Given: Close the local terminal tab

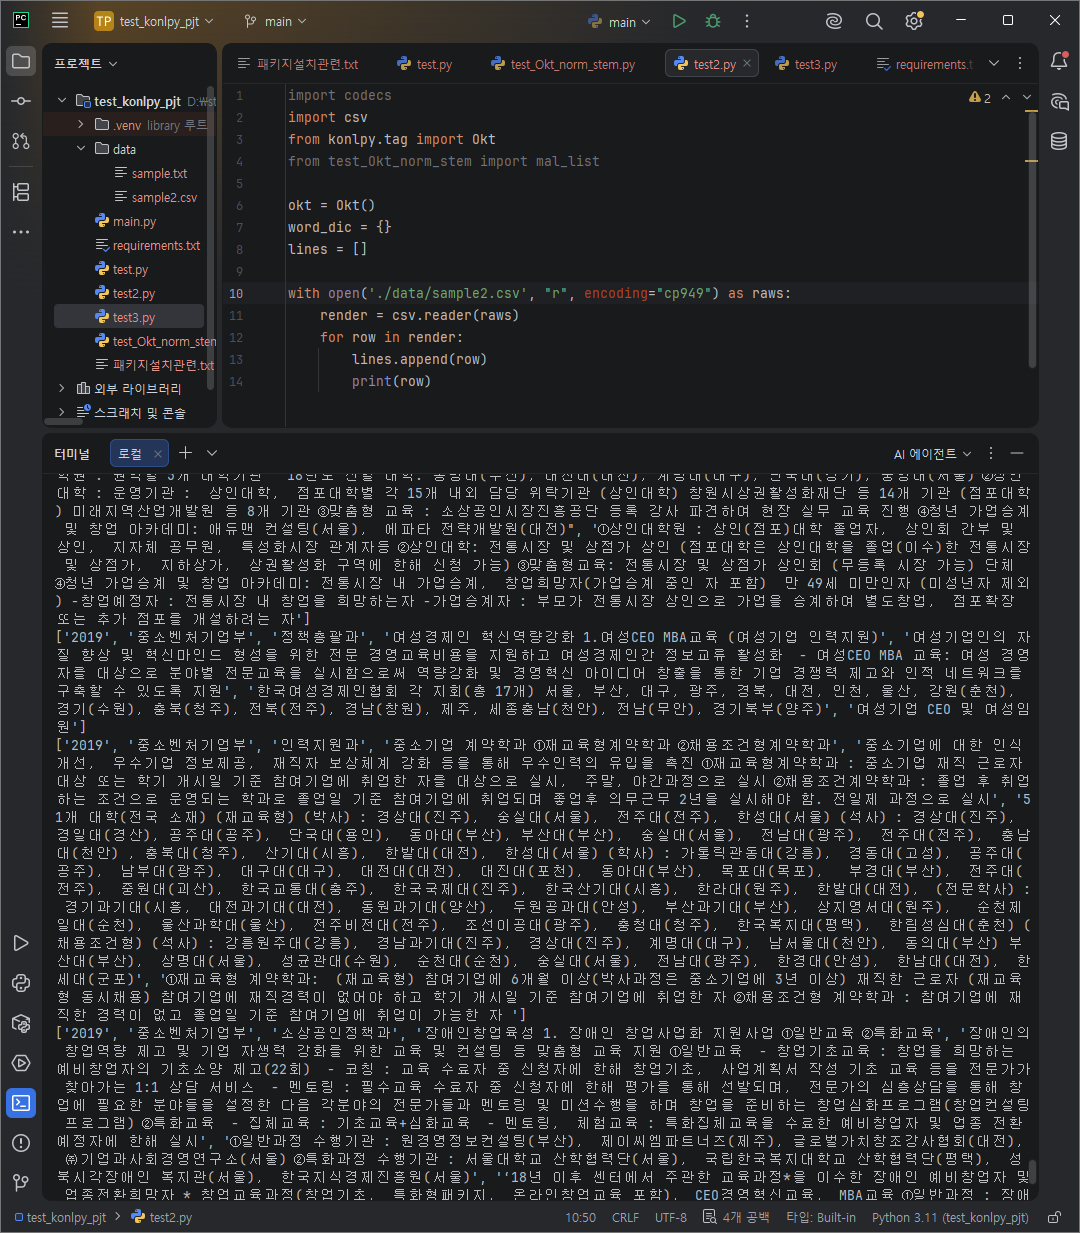Looking at the screenshot, I should pyautogui.click(x=157, y=454).
